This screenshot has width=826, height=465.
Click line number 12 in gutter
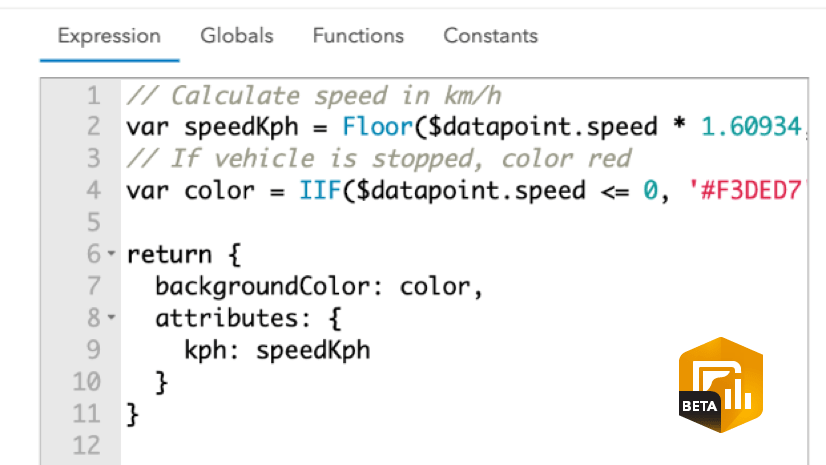point(87,444)
